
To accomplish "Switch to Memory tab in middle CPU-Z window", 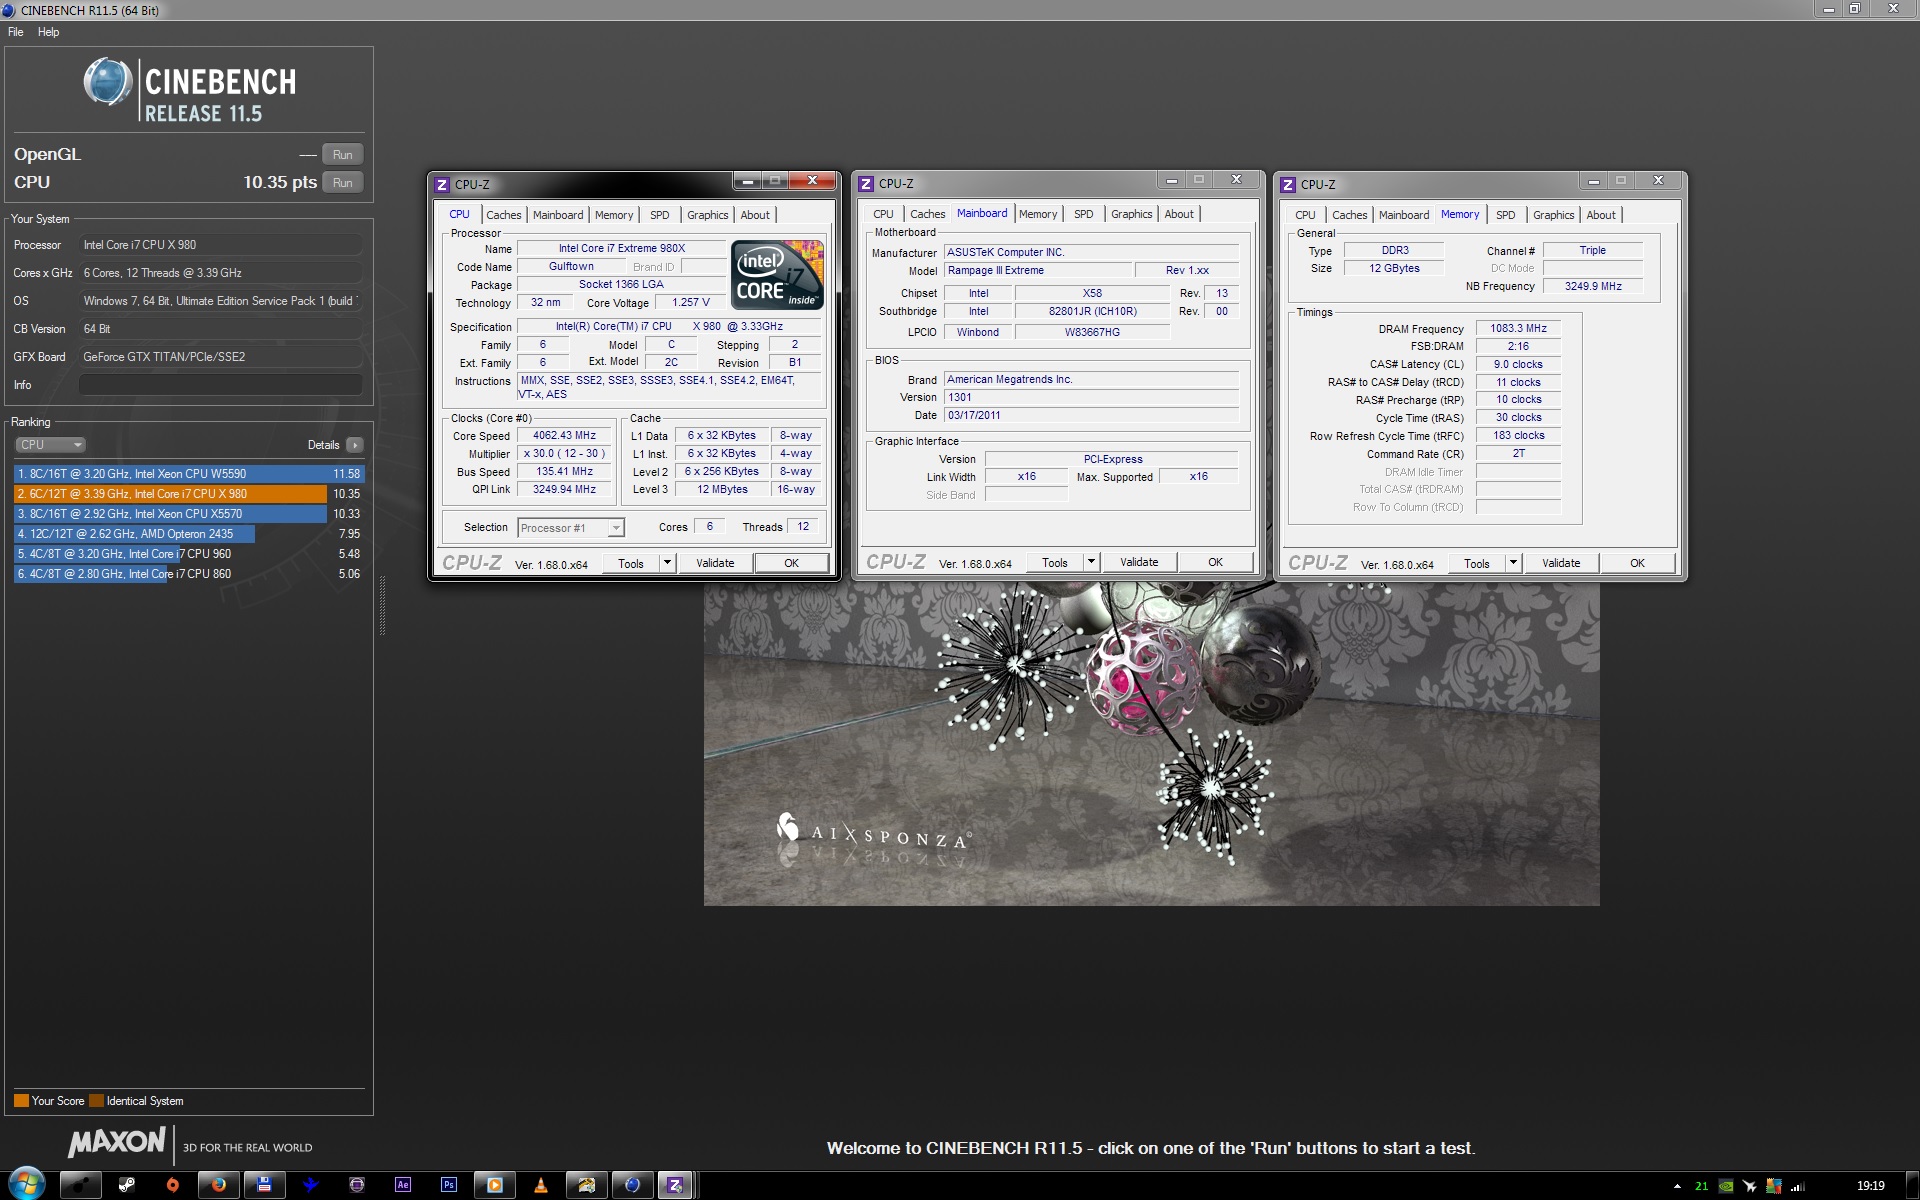I will (1038, 214).
